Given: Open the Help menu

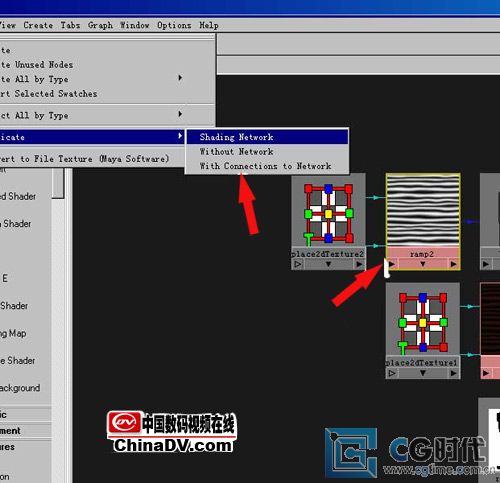Looking at the screenshot, I should tap(209, 25).
